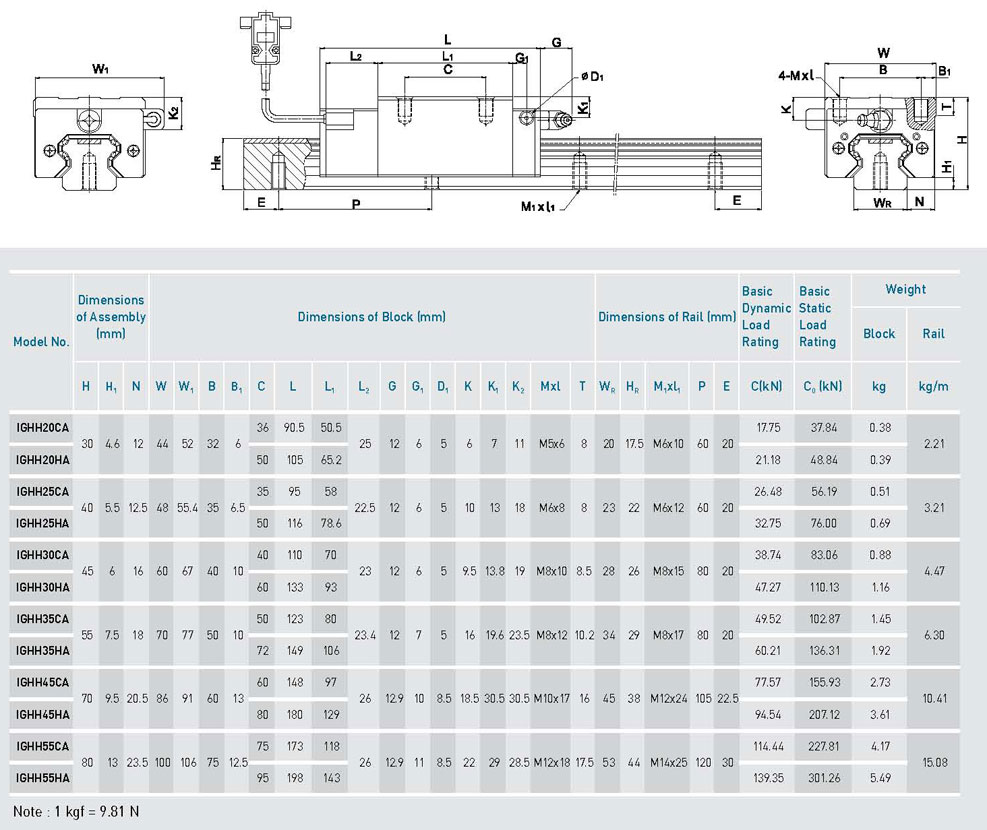987x830 pixels.
Task: Click the M6x12 rail bolt cell
Action: (668, 508)
